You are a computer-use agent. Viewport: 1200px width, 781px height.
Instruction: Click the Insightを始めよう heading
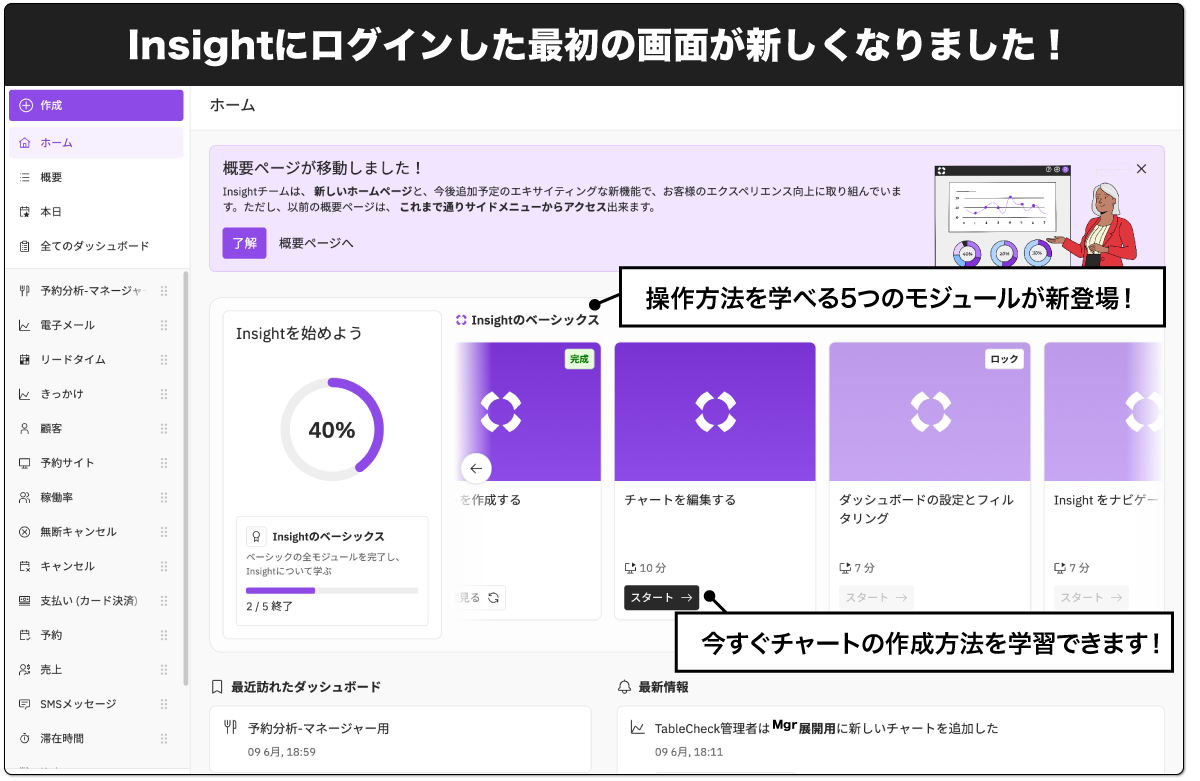(299, 333)
